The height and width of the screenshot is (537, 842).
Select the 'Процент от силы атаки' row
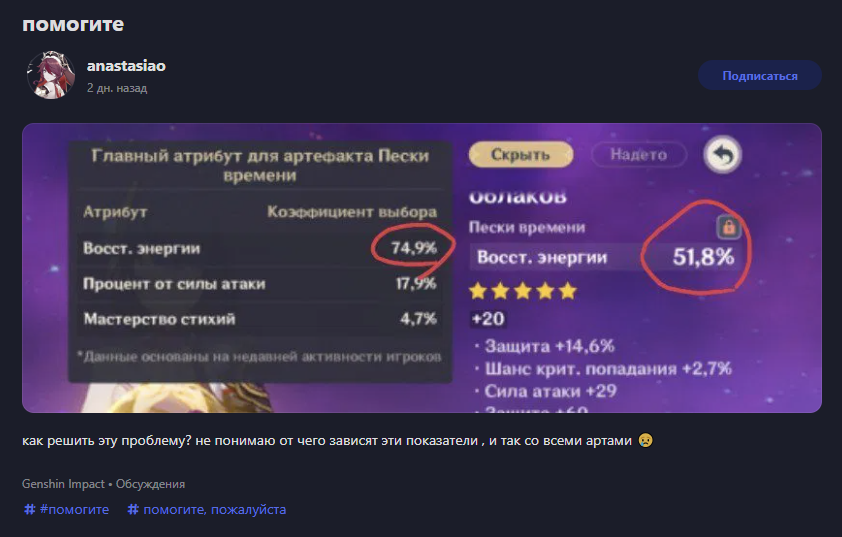point(258,284)
